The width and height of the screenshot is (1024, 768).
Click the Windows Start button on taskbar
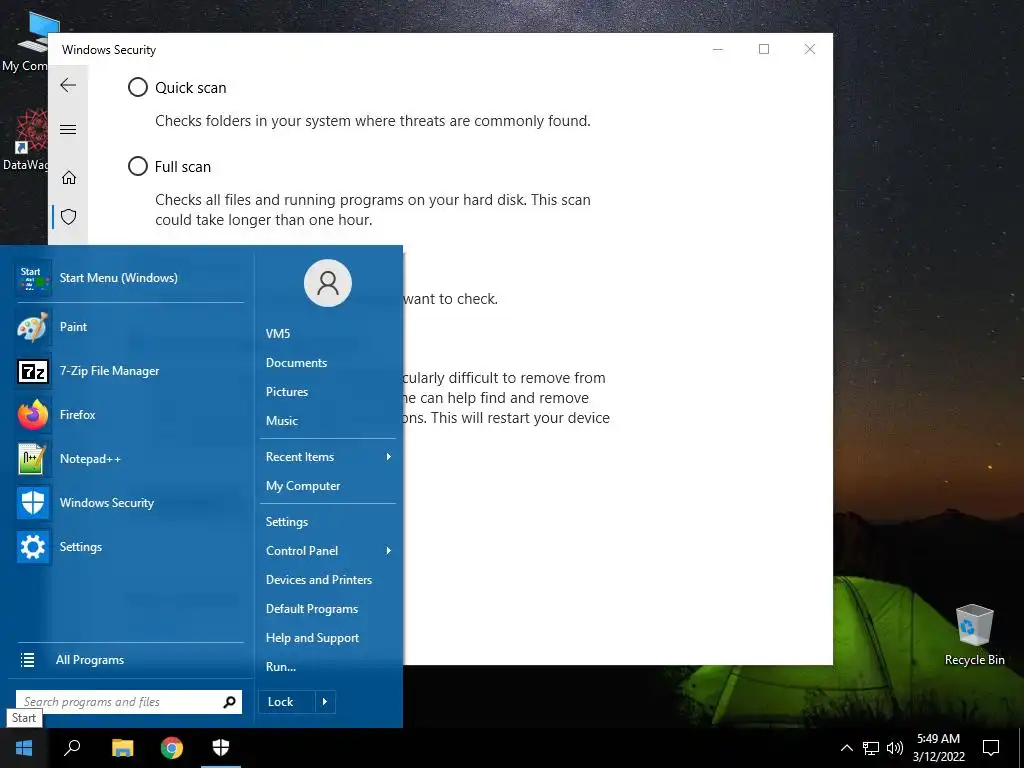click(x=24, y=748)
